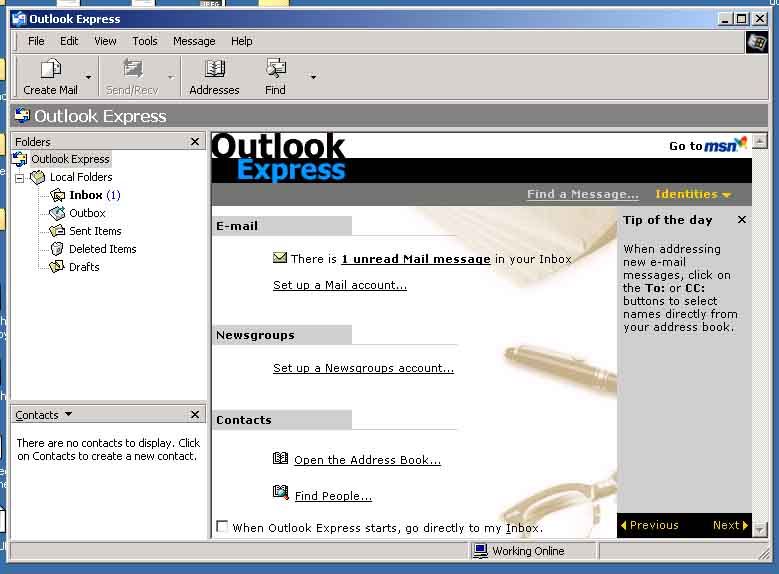Click the Local Folders icon
This screenshot has height=574, width=779.
click(x=37, y=177)
